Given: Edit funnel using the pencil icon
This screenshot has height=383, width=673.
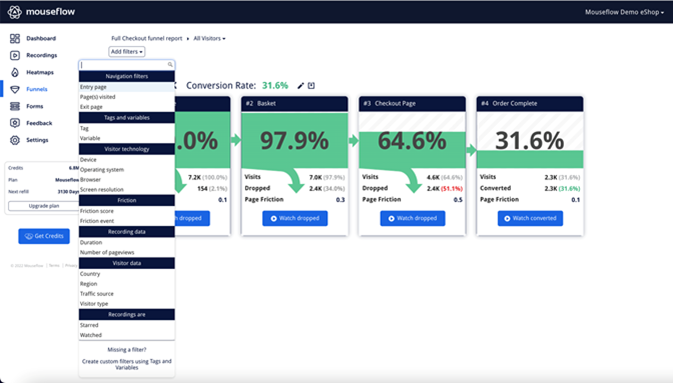Looking at the screenshot, I should coord(300,86).
